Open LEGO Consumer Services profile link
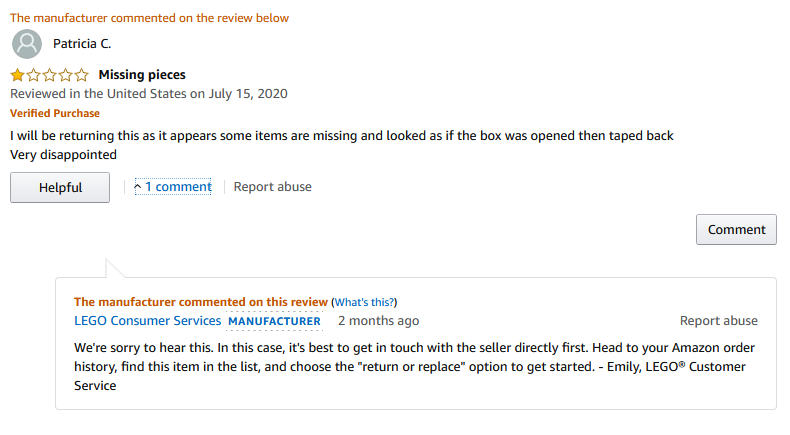790x435 pixels. pos(148,321)
